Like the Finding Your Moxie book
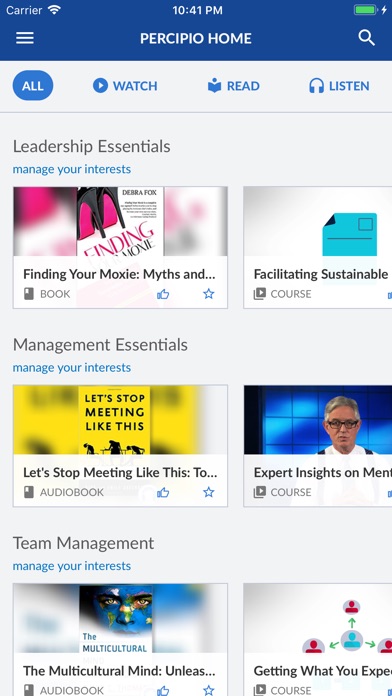This screenshot has height=696, width=392. click(x=163, y=294)
